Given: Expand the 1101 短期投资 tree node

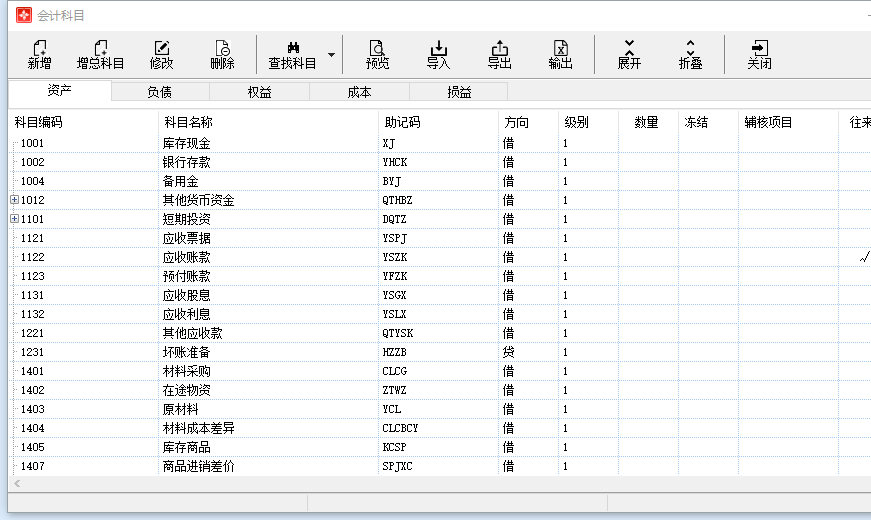Looking at the screenshot, I should pyautogui.click(x=15, y=219).
